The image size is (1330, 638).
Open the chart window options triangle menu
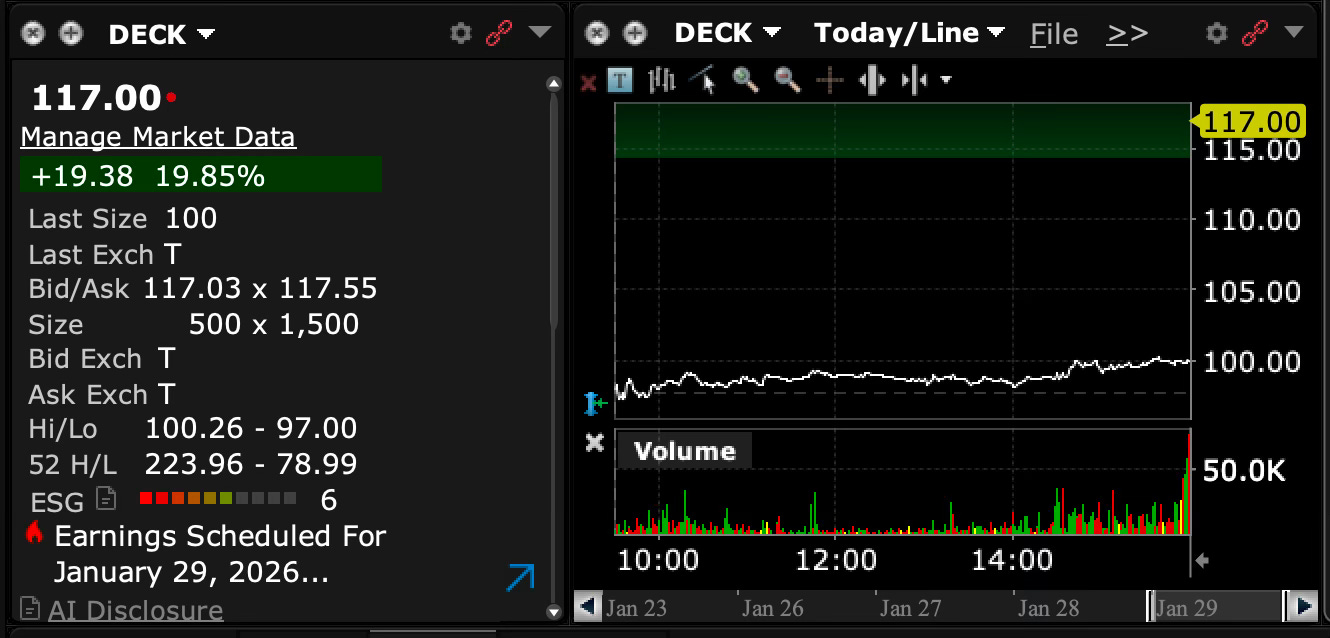coord(1295,32)
